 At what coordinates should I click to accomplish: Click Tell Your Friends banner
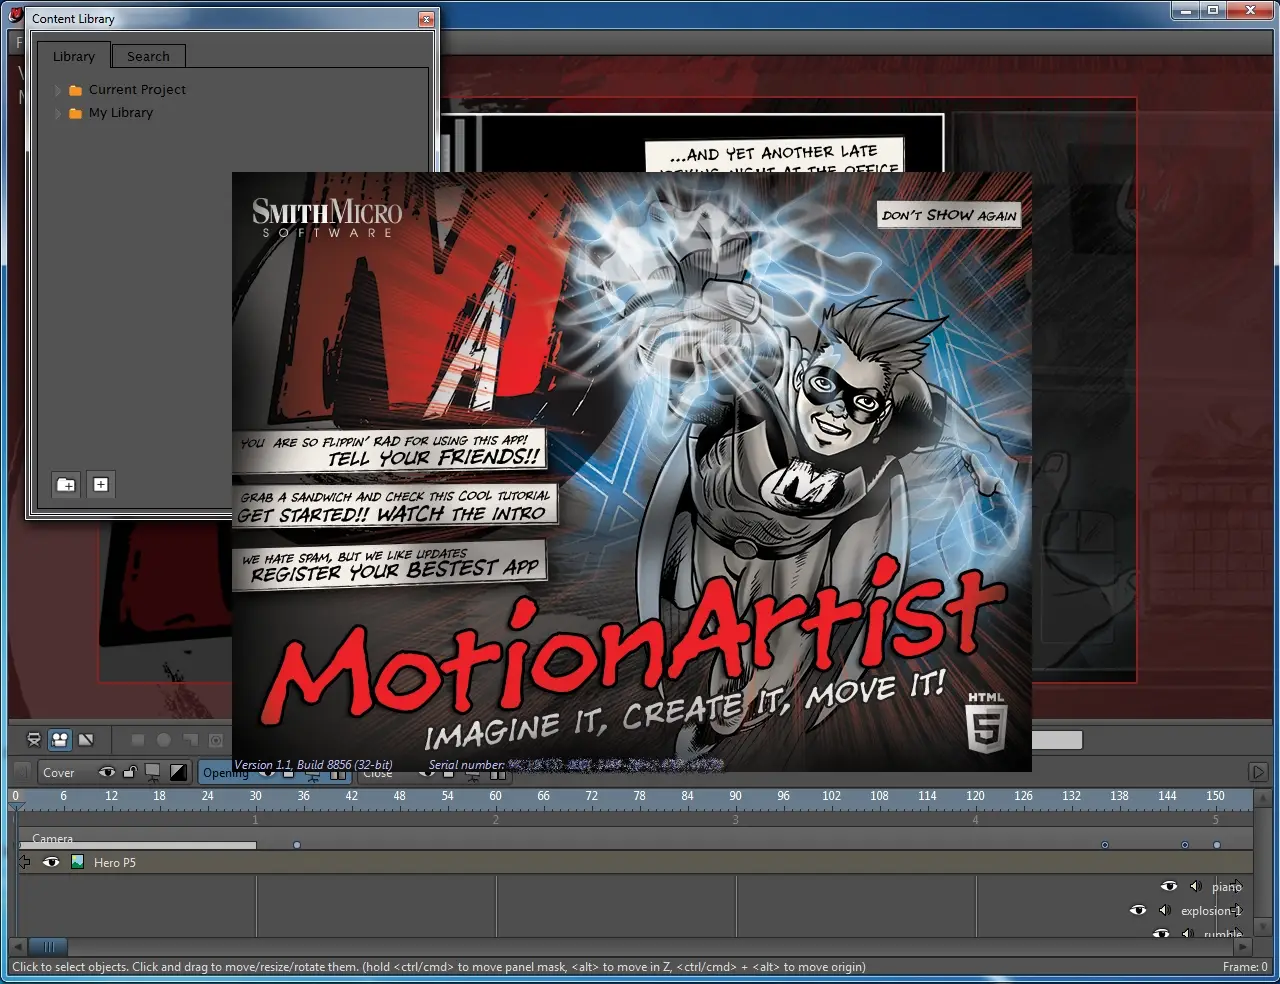tap(390, 450)
